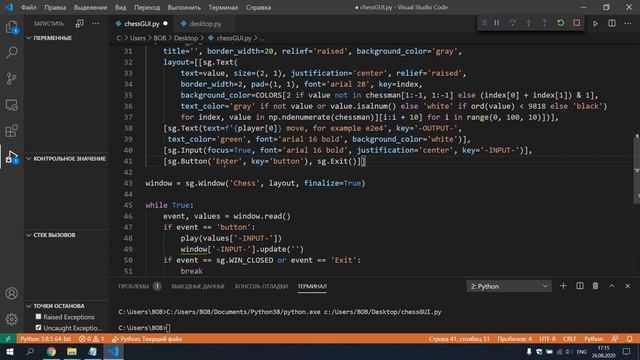Open the Правка menu
The width and height of the screenshot is (640, 360).
(x=55, y=7)
